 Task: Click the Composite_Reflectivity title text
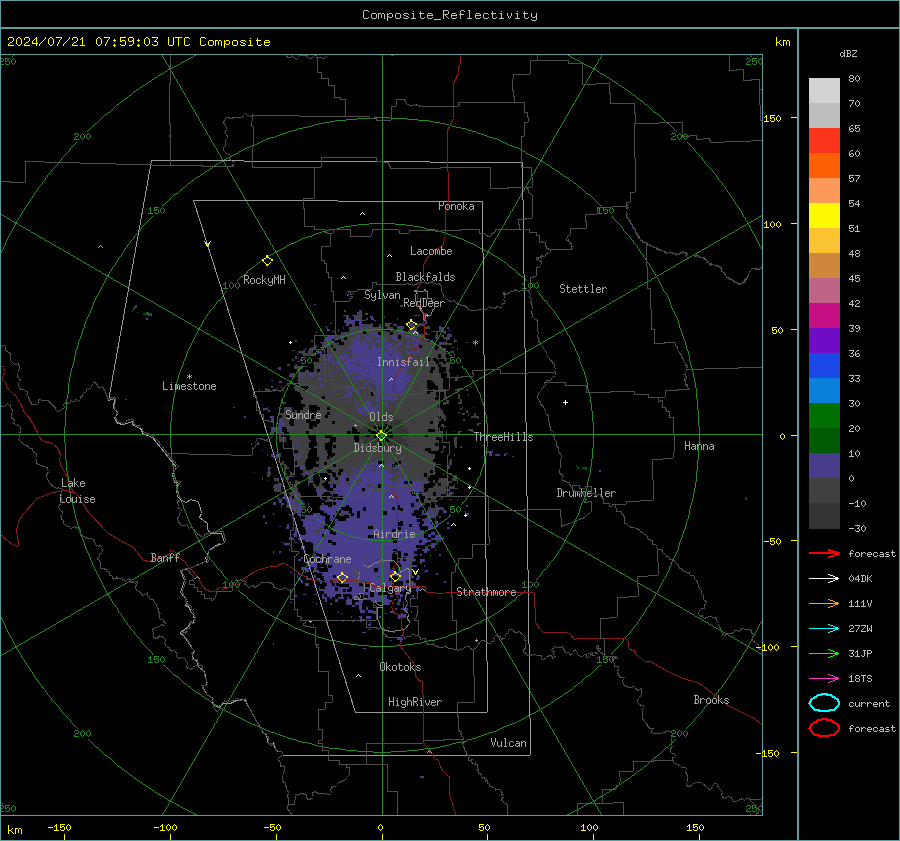point(450,15)
